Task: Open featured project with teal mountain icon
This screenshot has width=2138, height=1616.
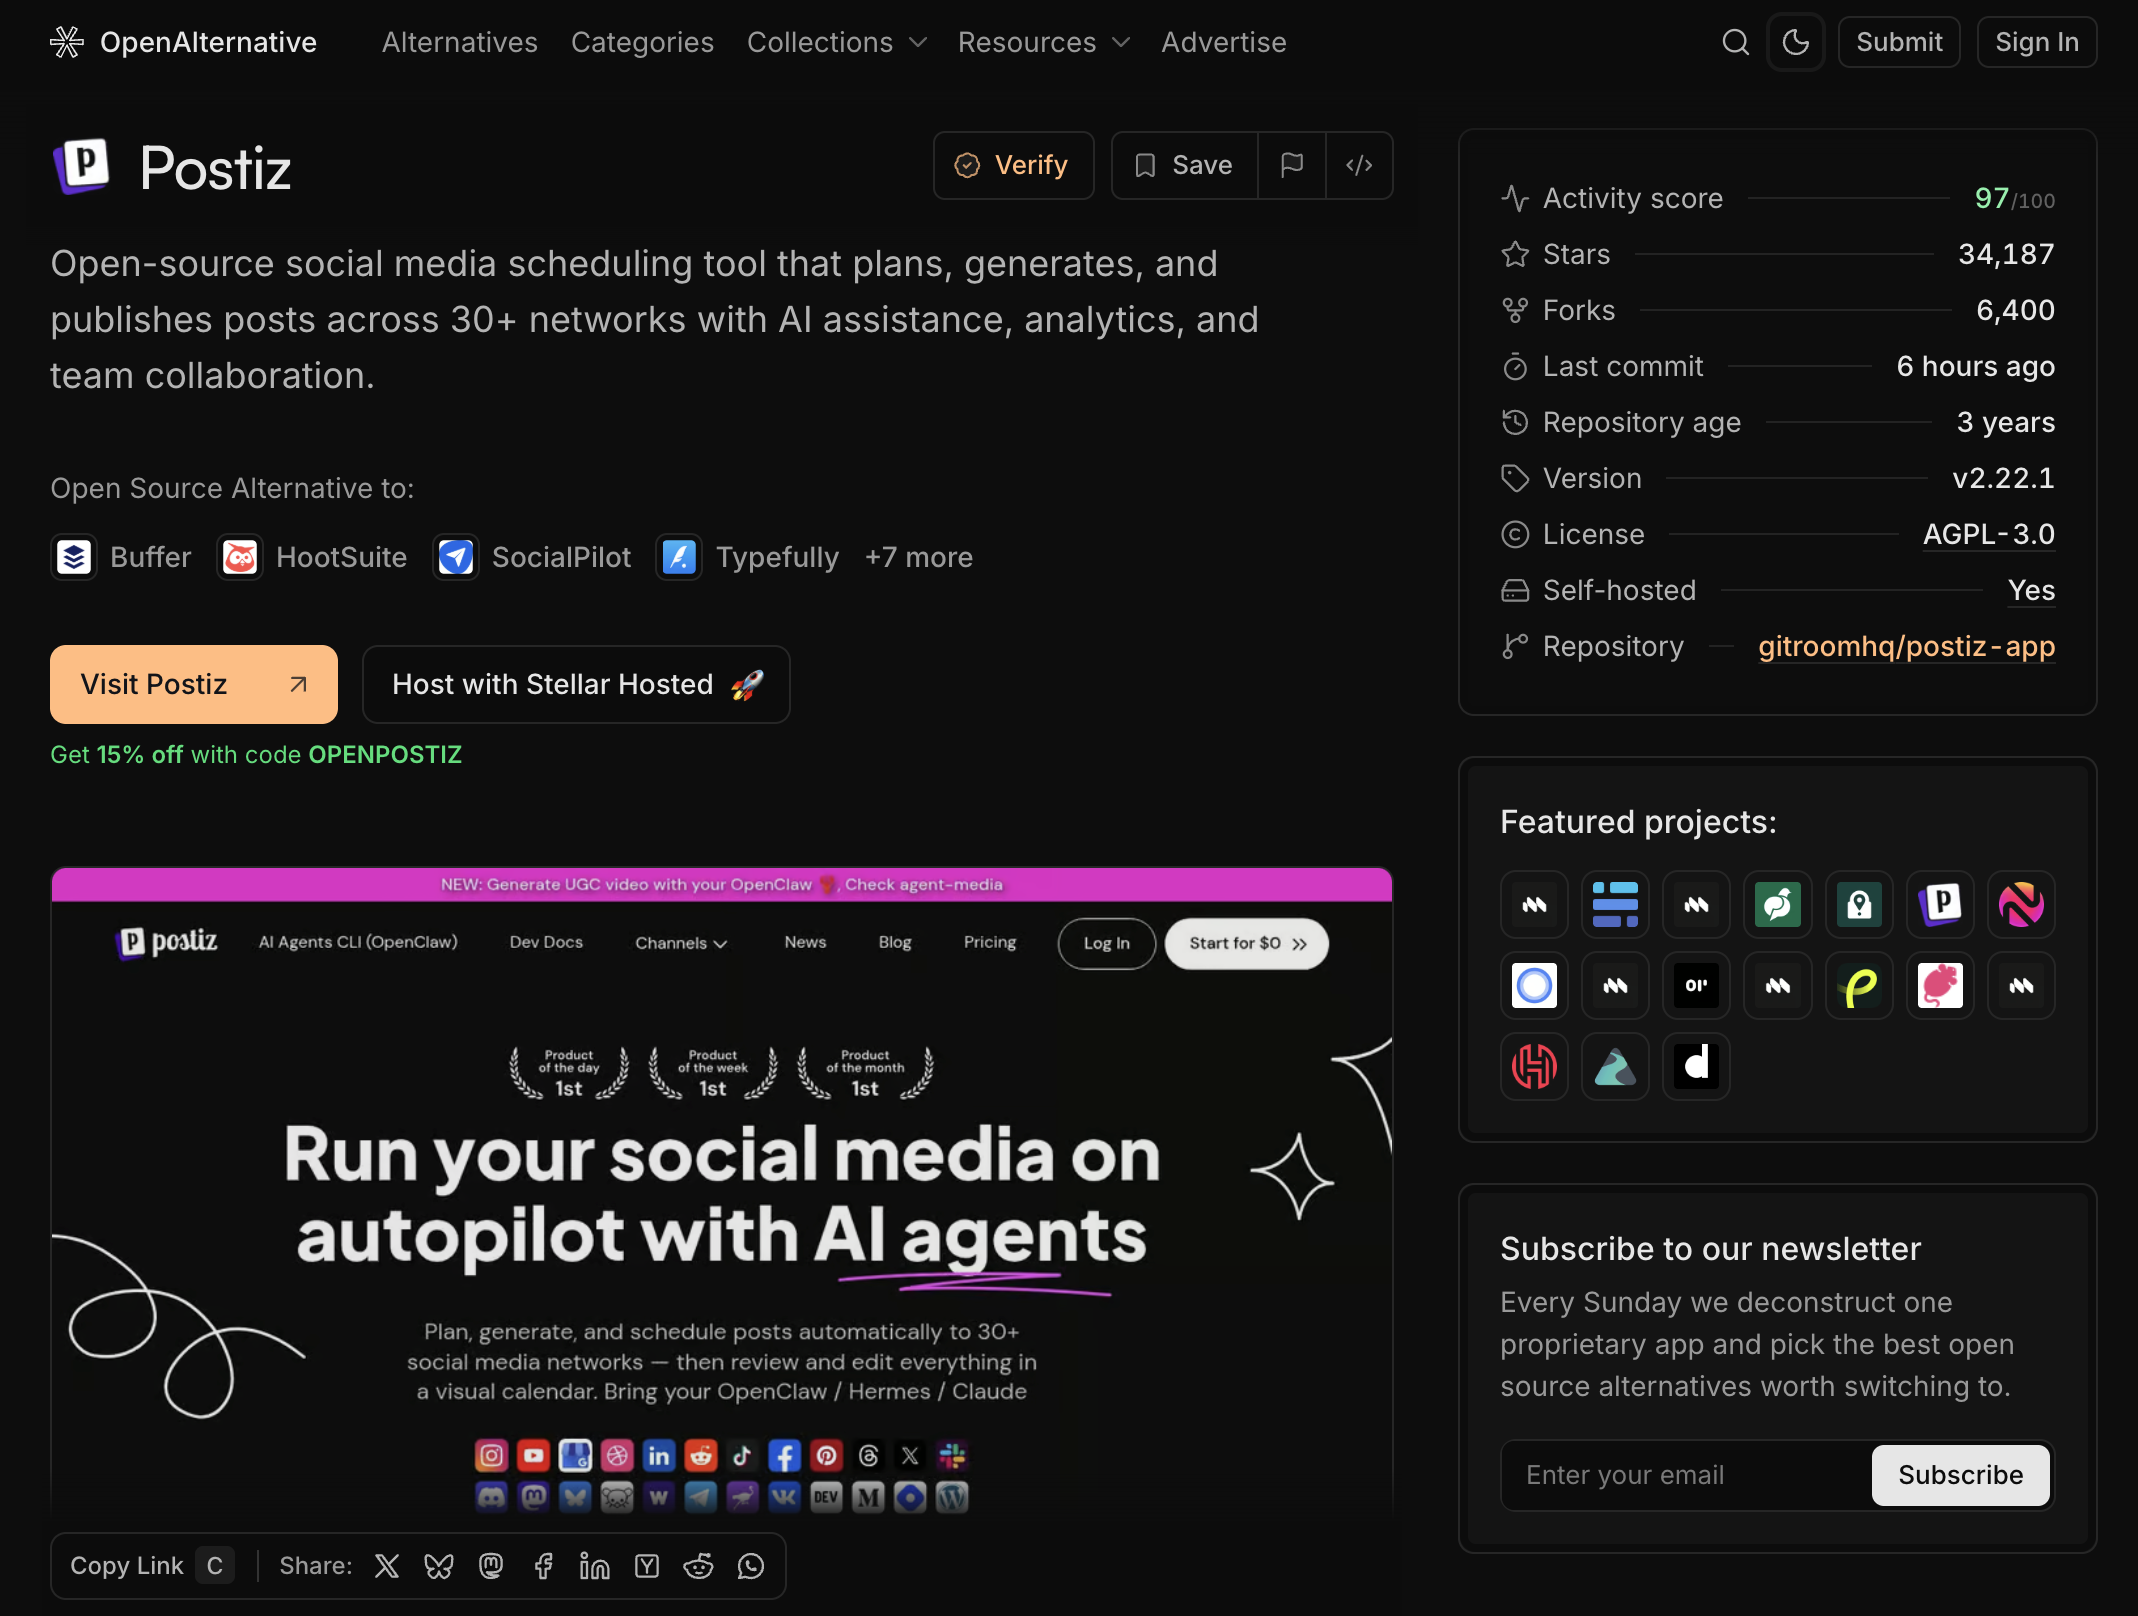Action: pyautogui.click(x=1615, y=1066)
